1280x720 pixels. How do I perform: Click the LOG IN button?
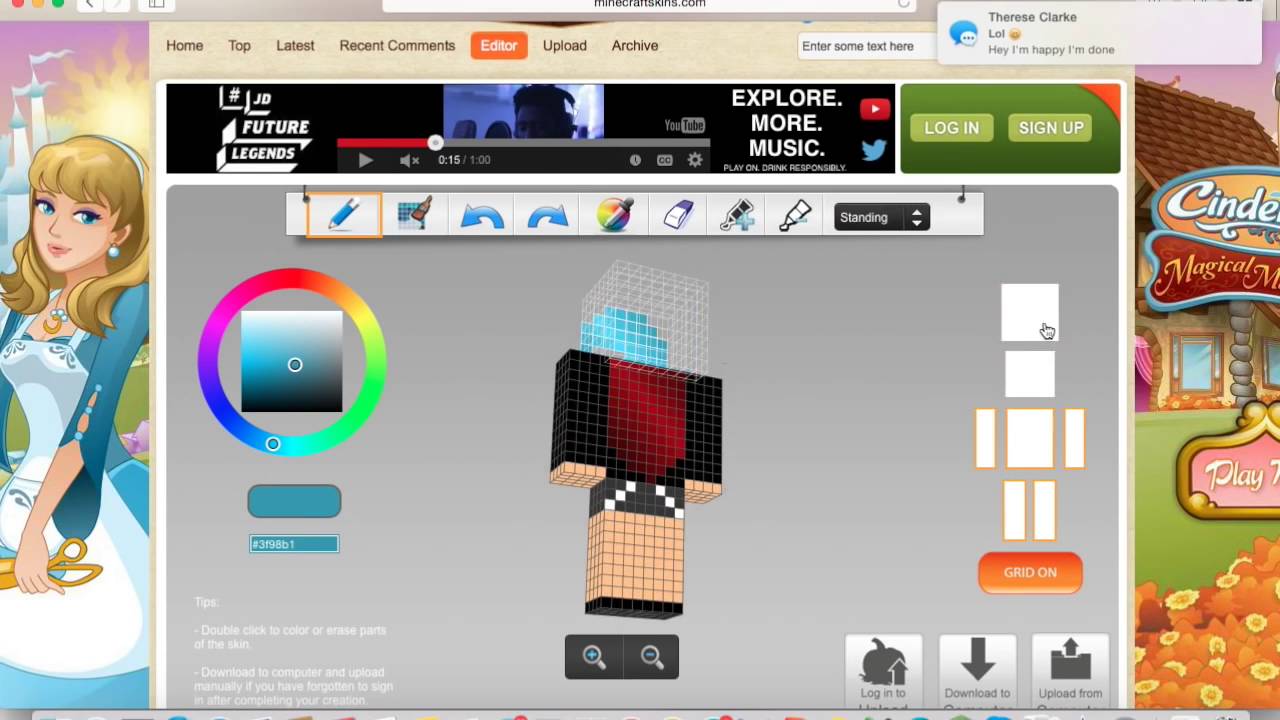(x=952, y=128)
